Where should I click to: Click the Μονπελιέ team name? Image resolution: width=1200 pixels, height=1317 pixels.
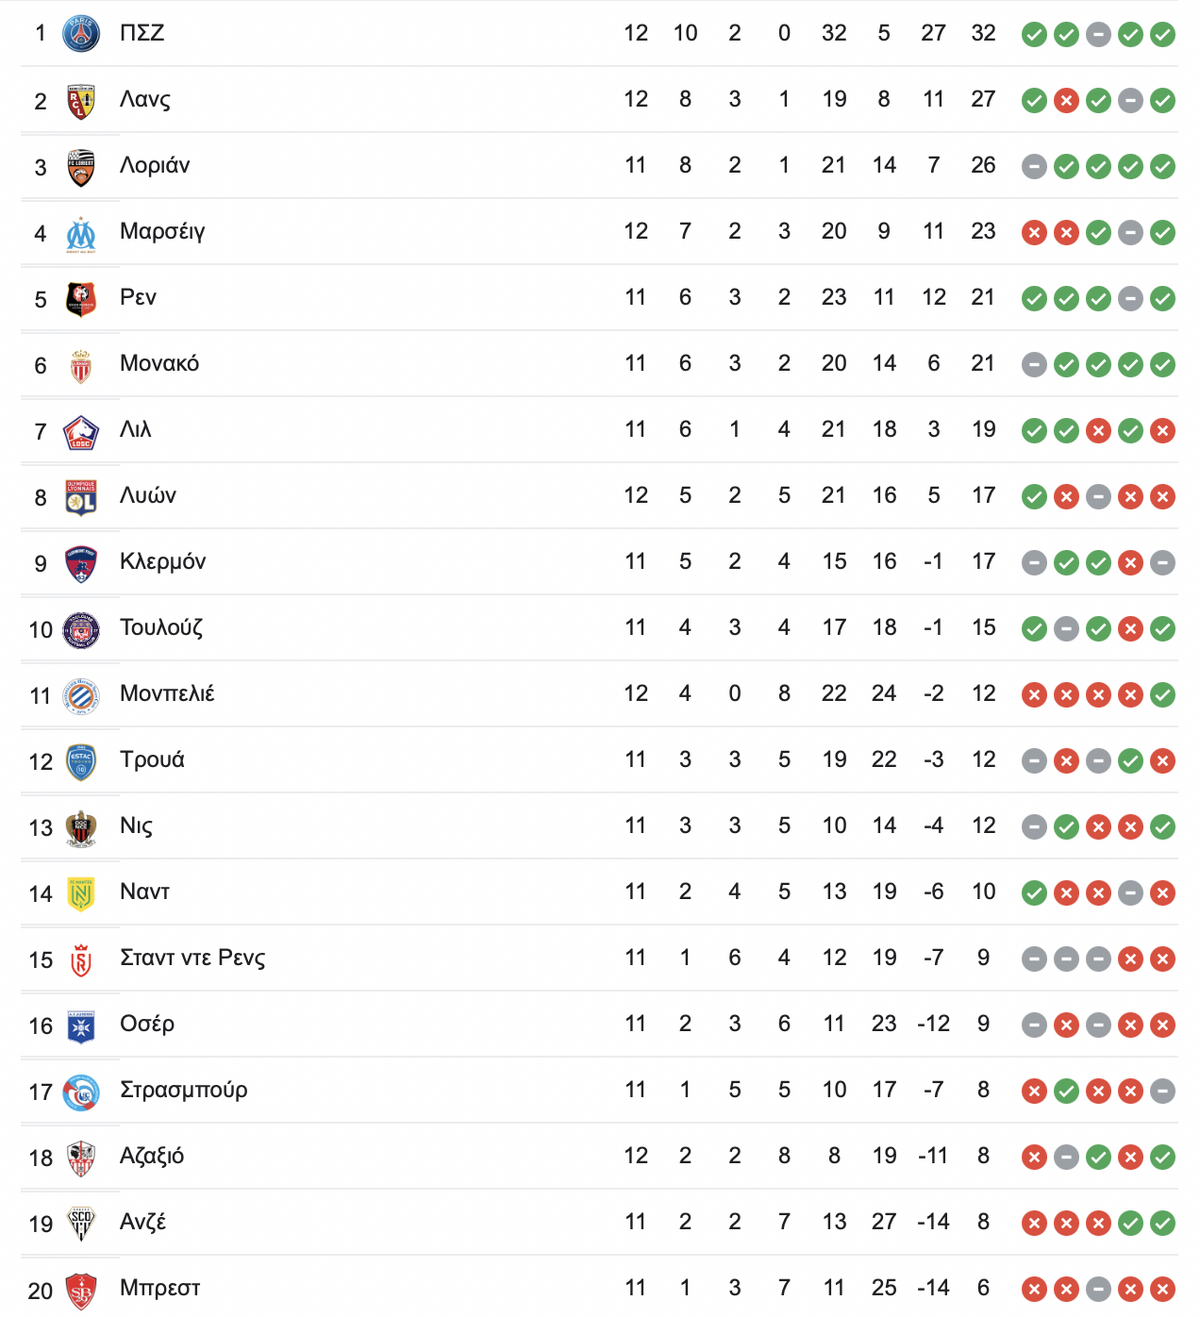tap(167, 693)
